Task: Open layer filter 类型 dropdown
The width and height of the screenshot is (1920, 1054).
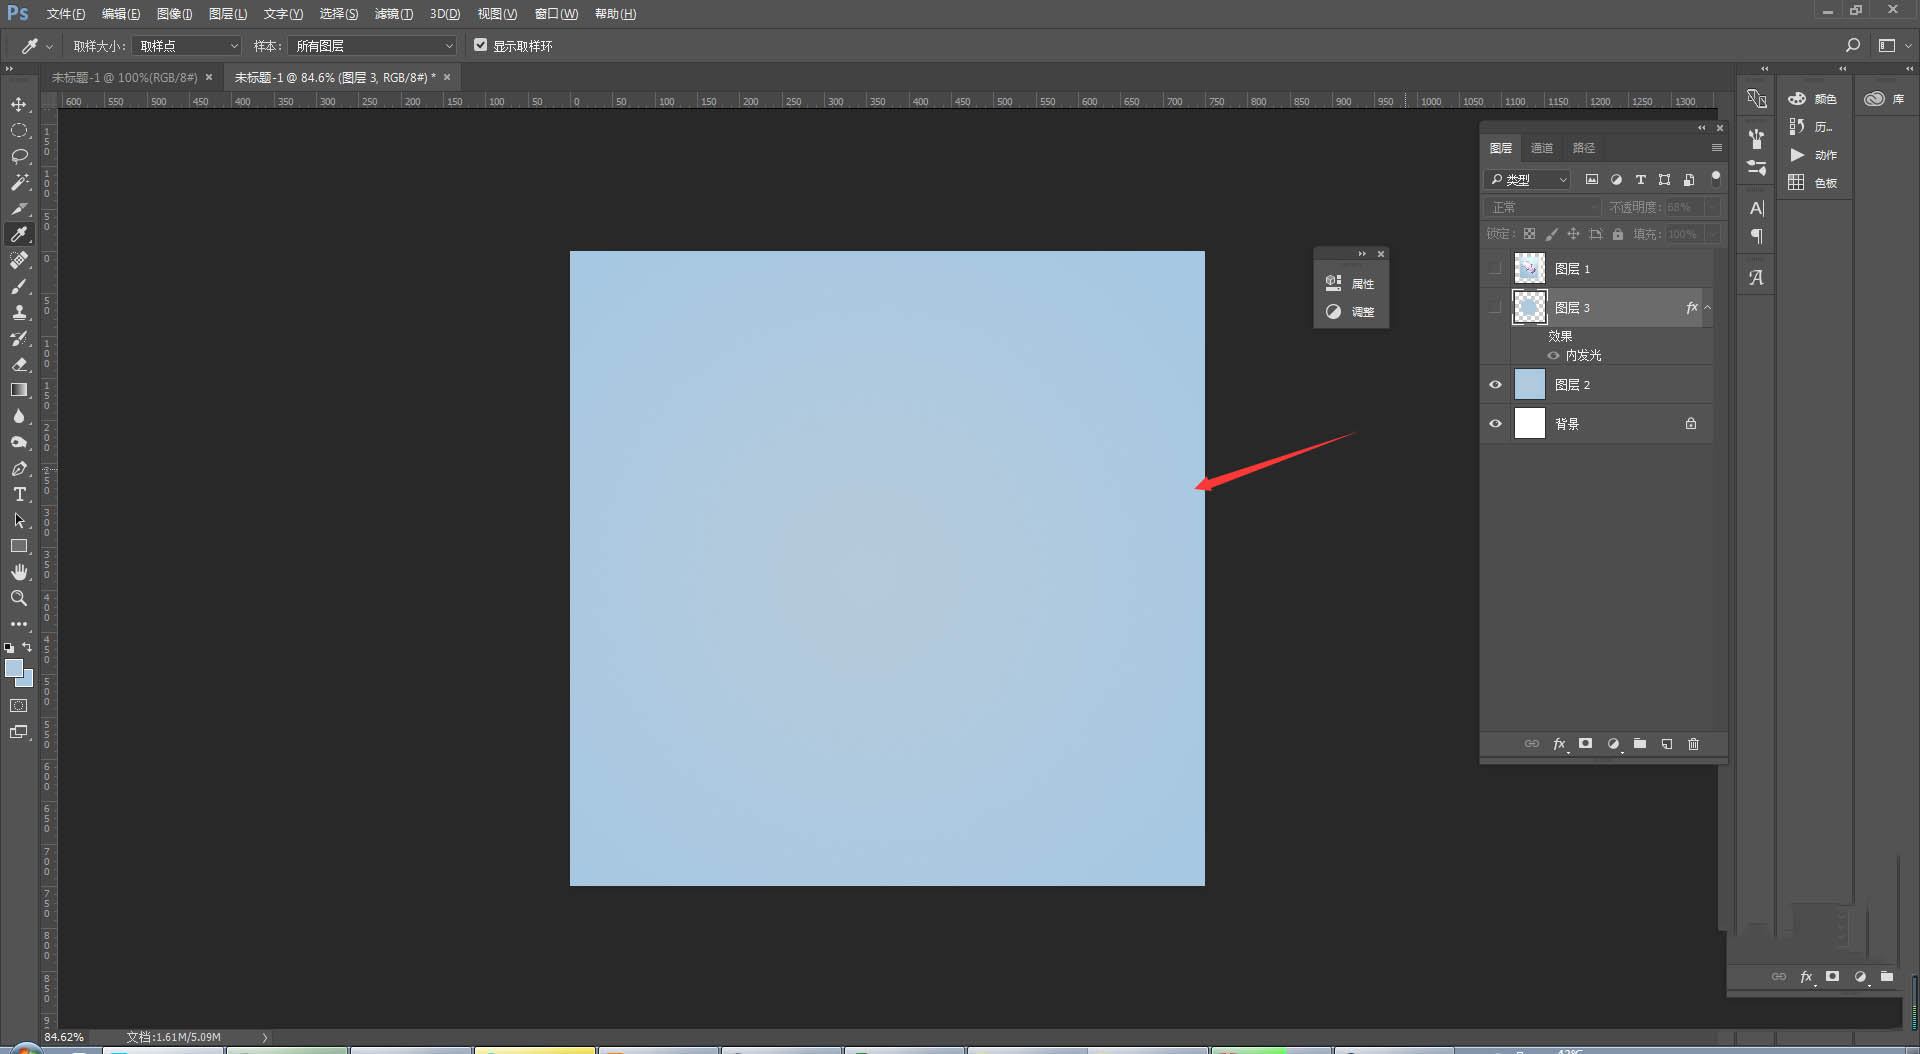Action: coord(1528,180)
